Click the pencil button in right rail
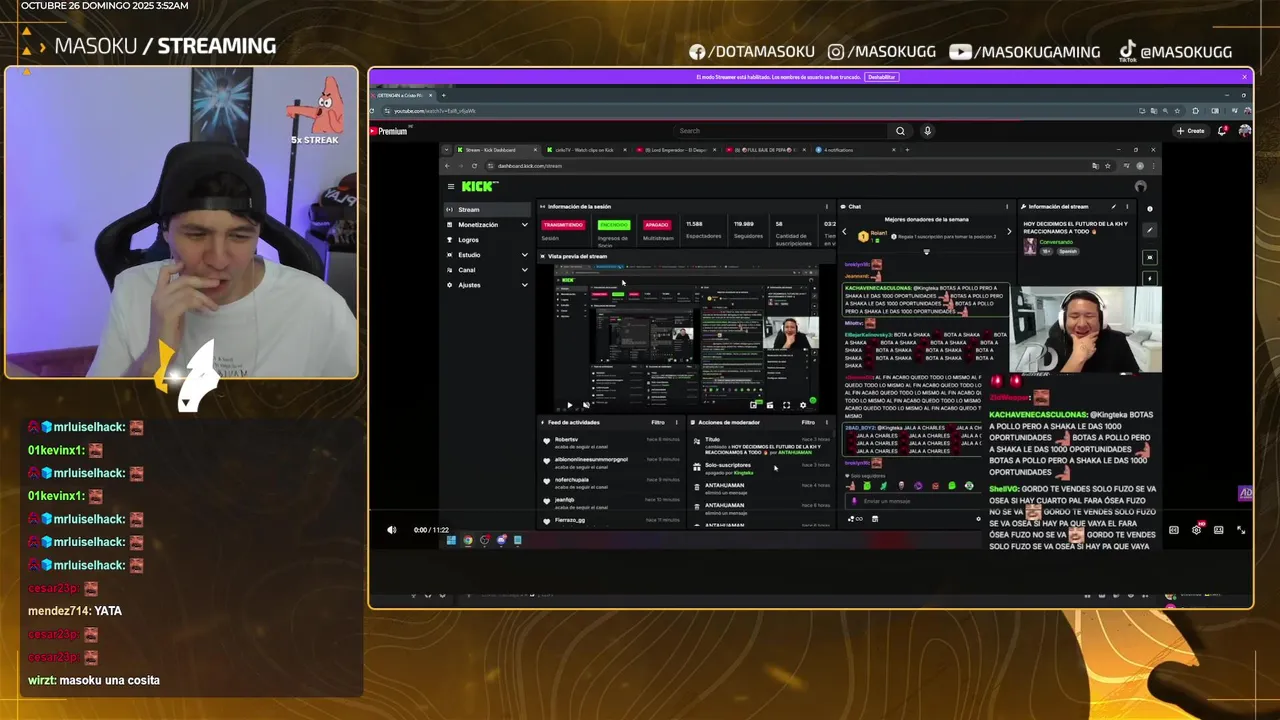Viewport: 1280px width, 720px height. click(1149, 230)
